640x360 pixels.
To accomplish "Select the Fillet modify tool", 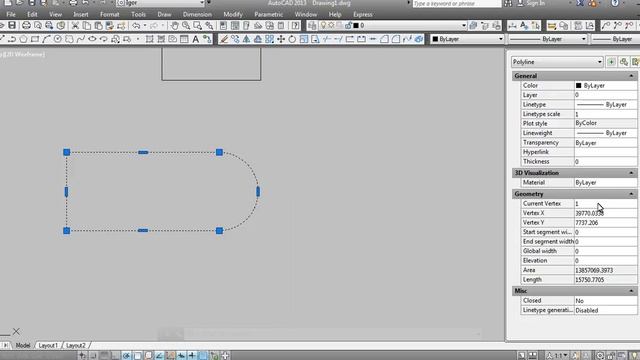I will (396, 39).
